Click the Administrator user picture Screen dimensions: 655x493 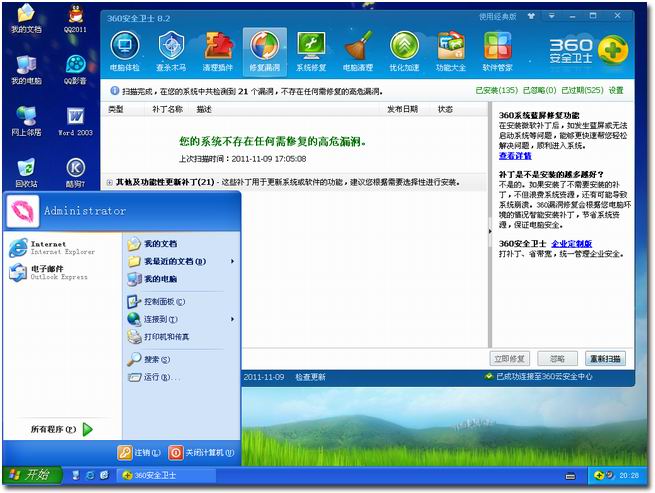23,211
